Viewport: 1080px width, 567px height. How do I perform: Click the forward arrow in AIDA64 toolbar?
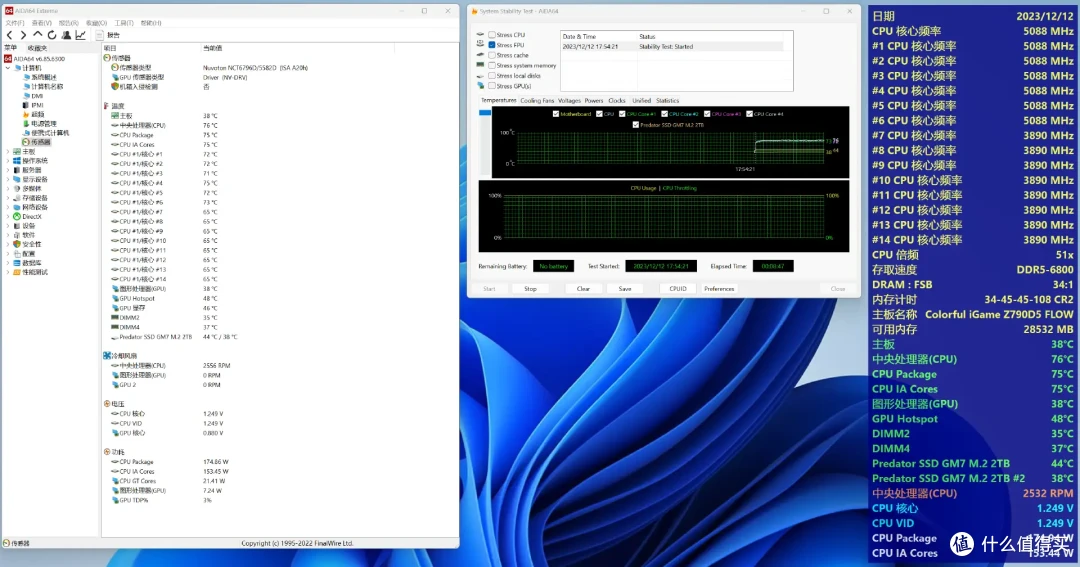click(x=23, y=34)
